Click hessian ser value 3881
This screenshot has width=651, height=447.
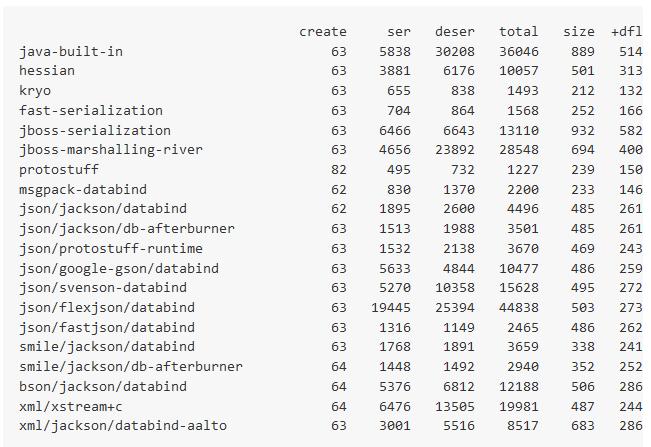[x=395, y=71]
